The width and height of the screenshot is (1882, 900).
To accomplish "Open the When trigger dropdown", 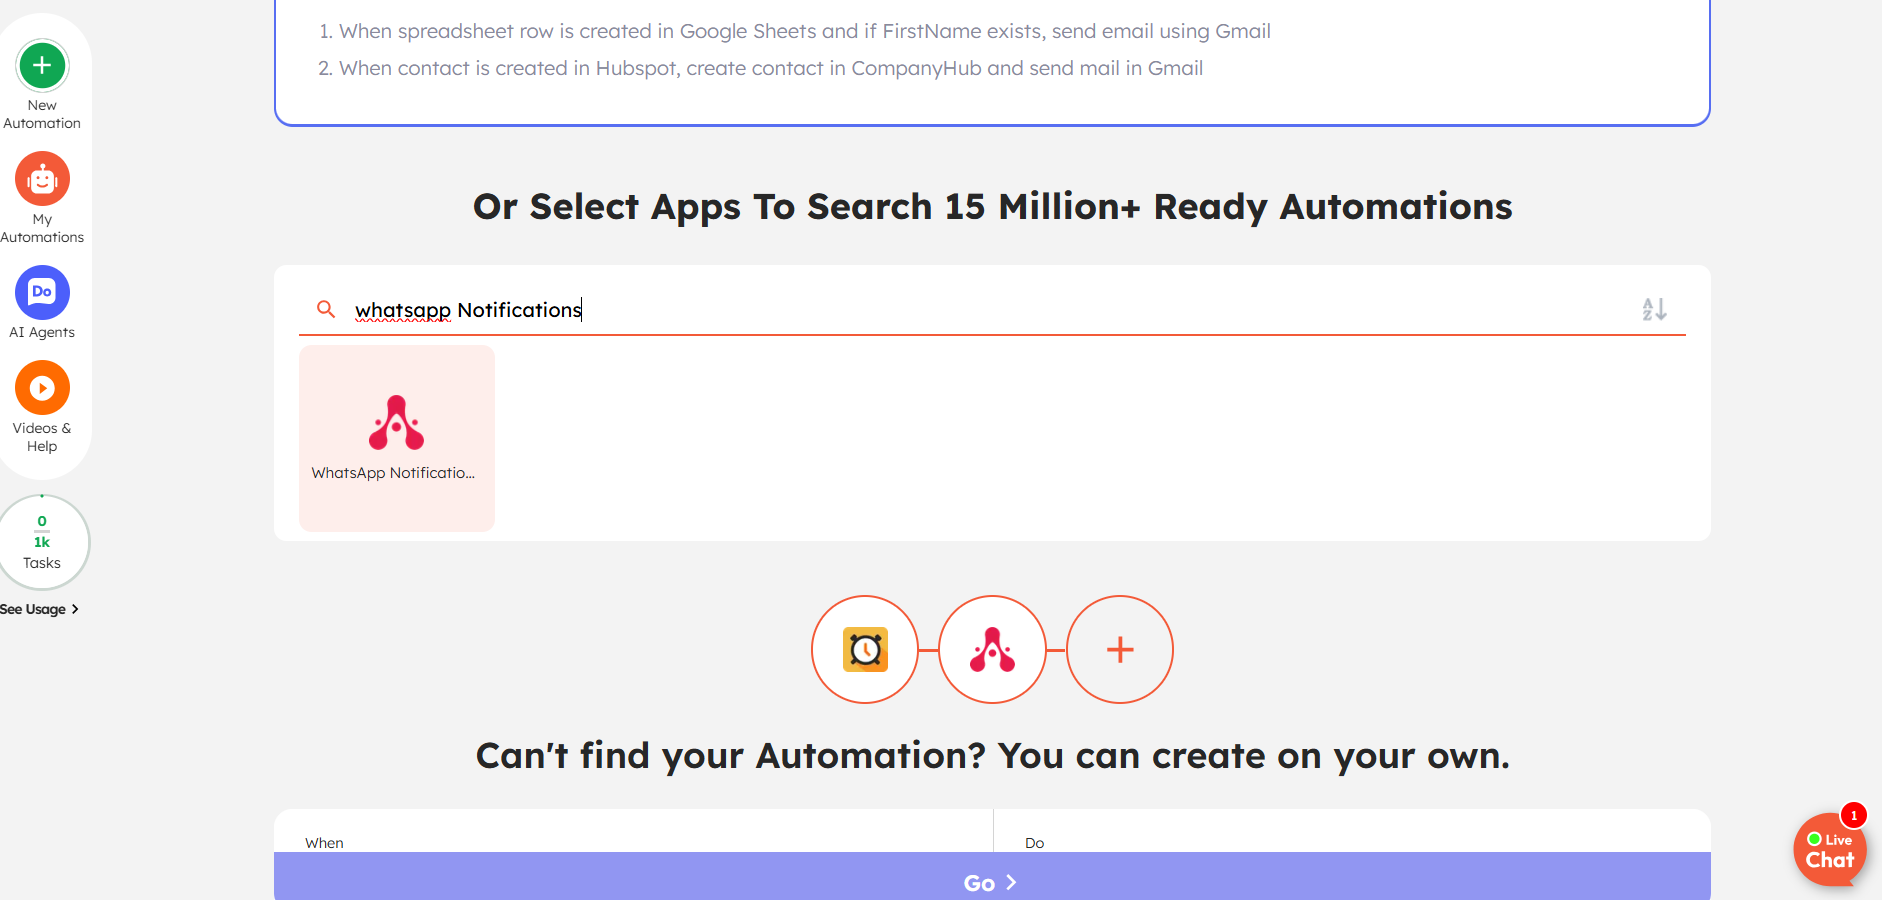I will 633,842.
